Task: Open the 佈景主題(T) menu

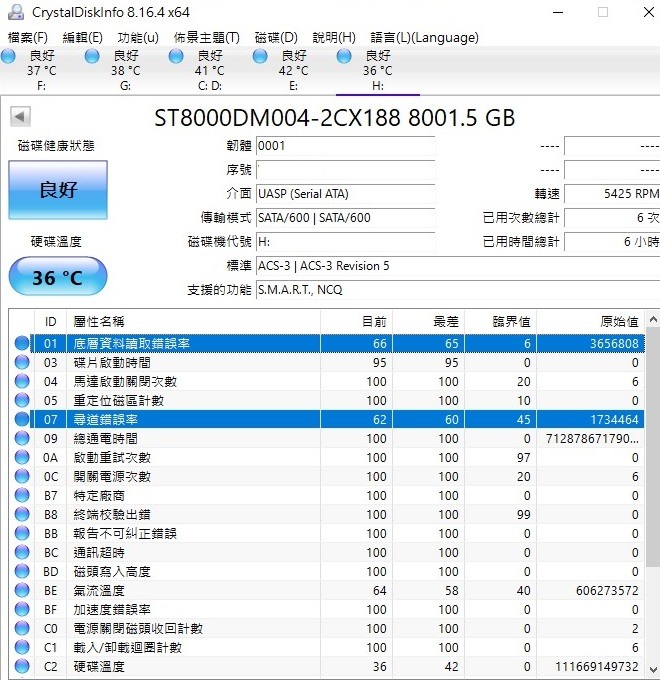Action: tap(206, 38)
